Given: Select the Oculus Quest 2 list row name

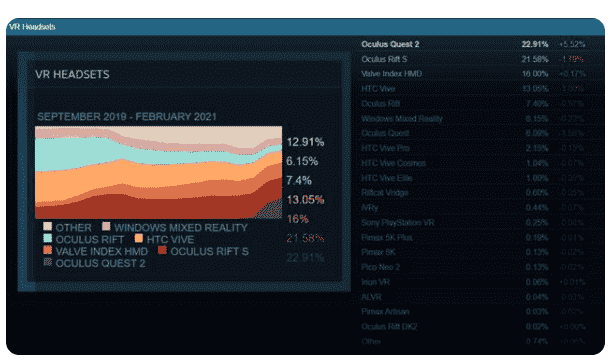Looking at the screenshot, I should pos(390,44).
